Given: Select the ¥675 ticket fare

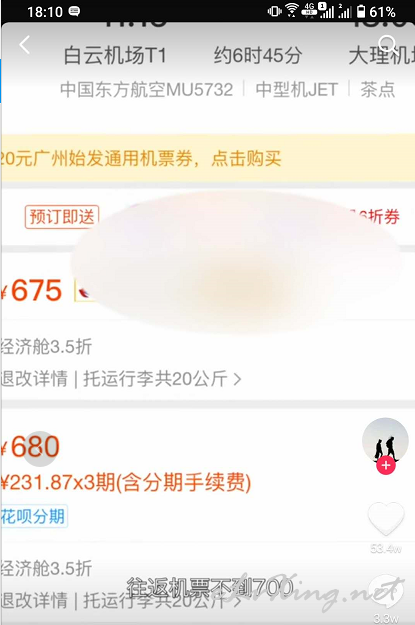Looking at the screenshot, I should coord(32,290).
